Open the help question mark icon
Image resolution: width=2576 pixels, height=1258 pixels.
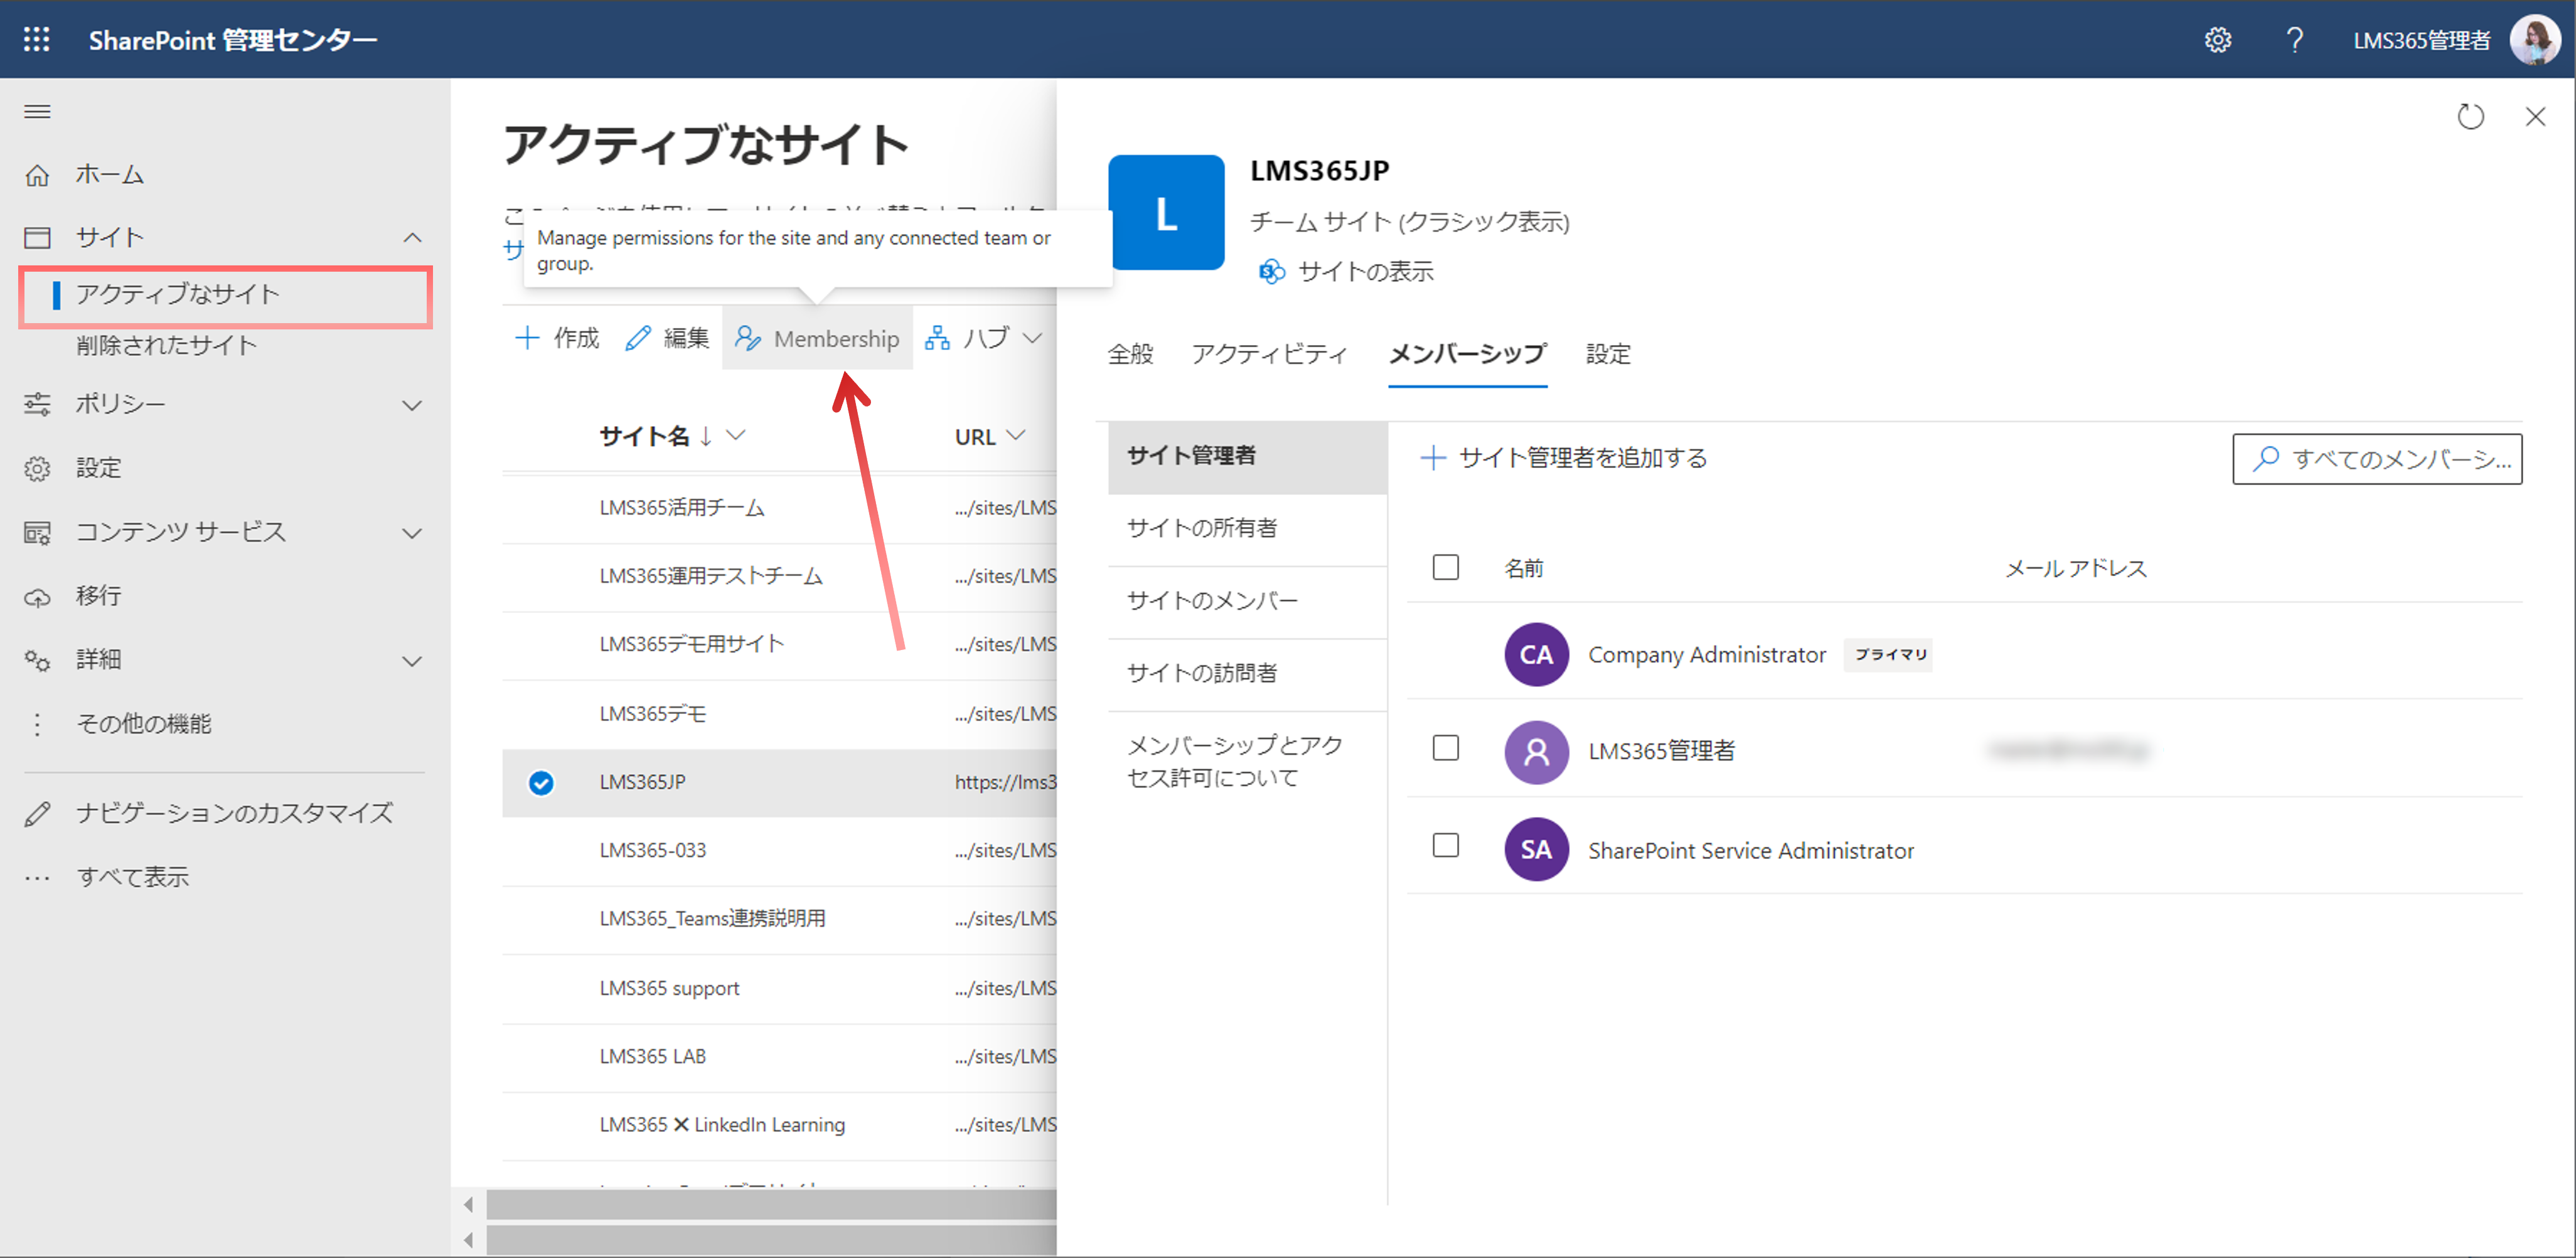pyautogui.click(x=2295, y=40)
